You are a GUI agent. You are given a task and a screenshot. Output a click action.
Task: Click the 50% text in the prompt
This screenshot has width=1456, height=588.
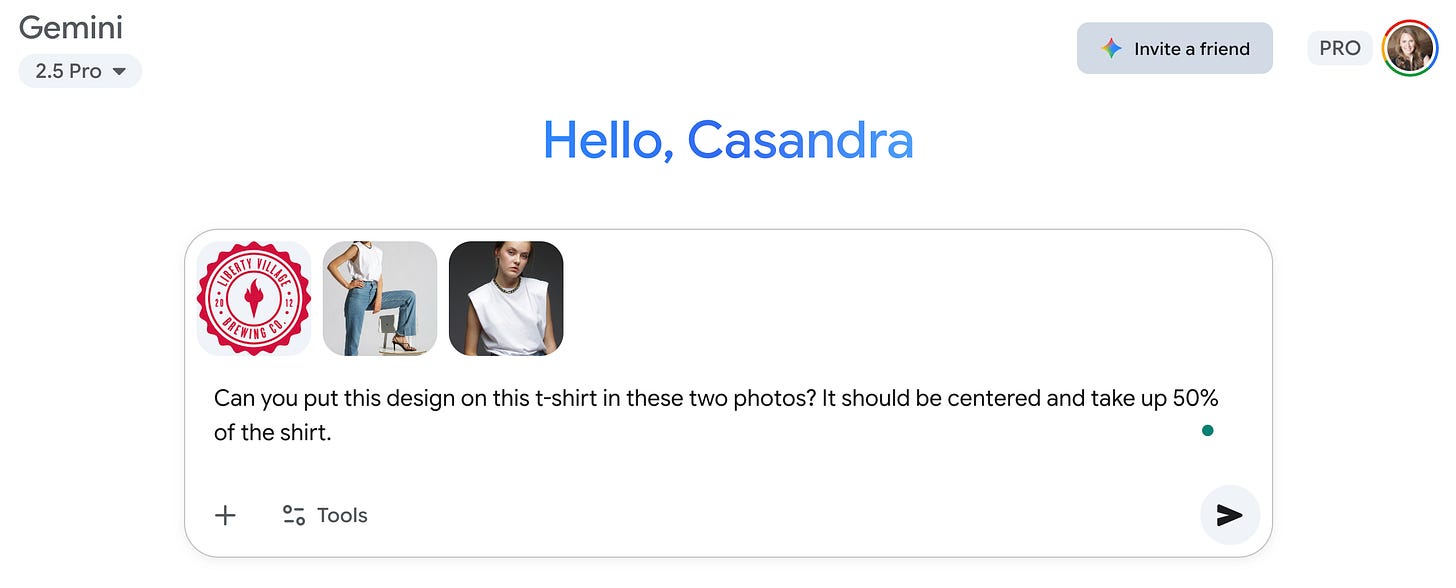click(x=1195, y=398)
